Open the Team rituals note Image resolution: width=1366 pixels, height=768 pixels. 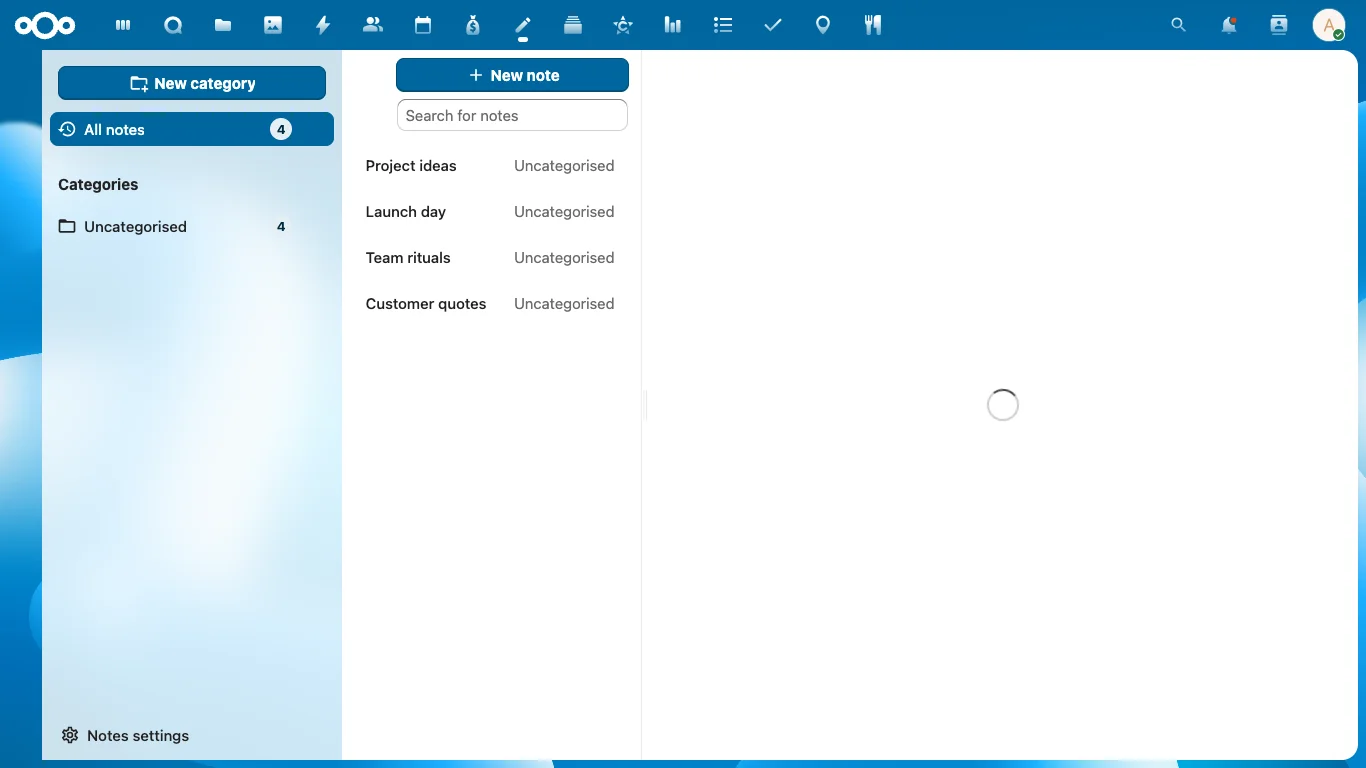pyautogui.click(x=491, y=258)
